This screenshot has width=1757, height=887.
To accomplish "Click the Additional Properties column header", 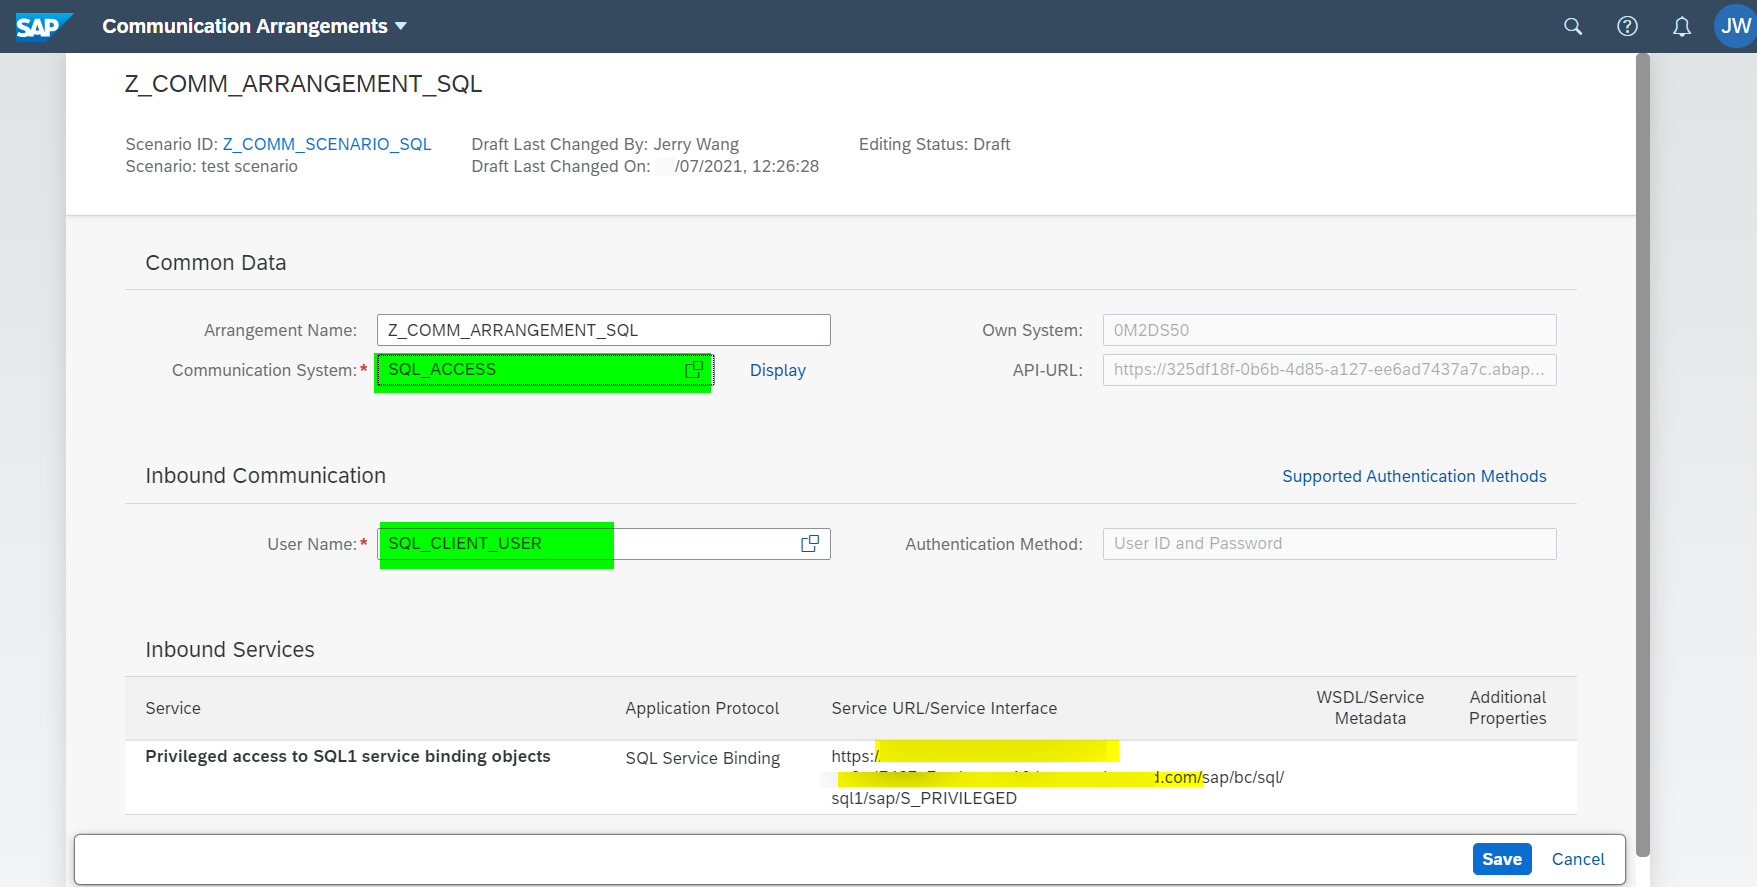I will pyautogui.click(x=1507, y=708).
